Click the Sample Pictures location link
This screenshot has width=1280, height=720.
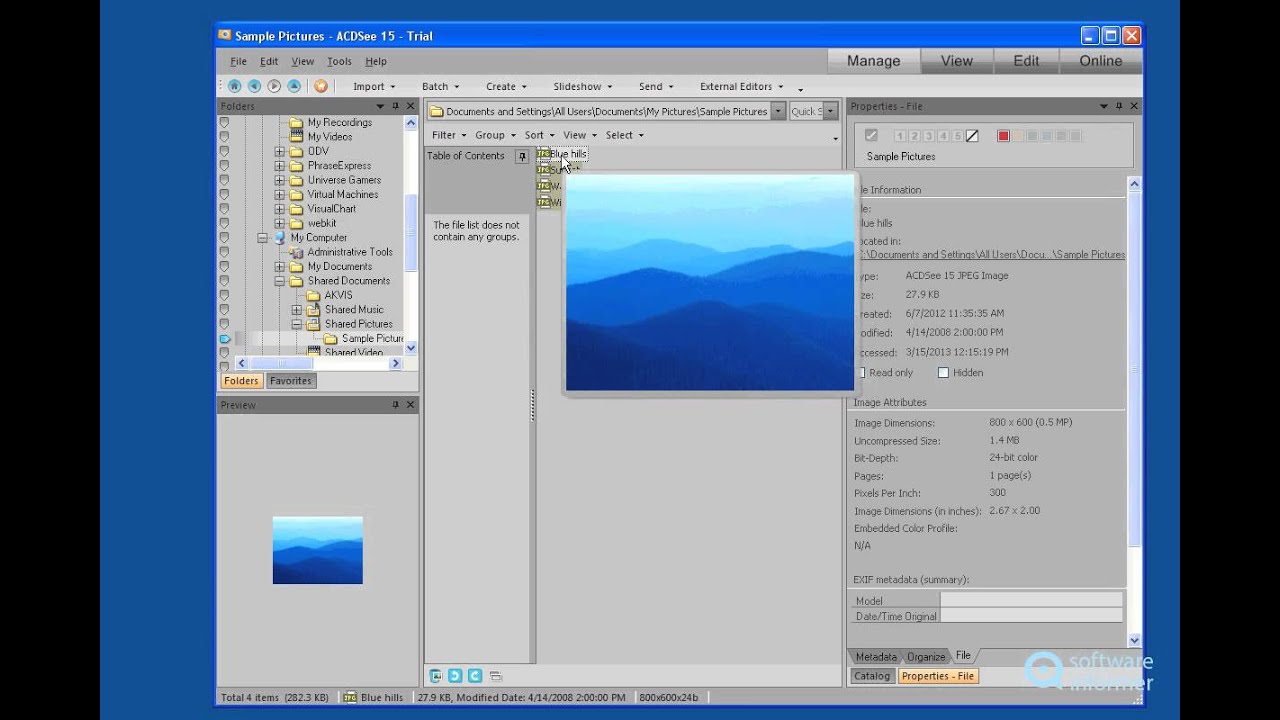(x=991, y=255)
